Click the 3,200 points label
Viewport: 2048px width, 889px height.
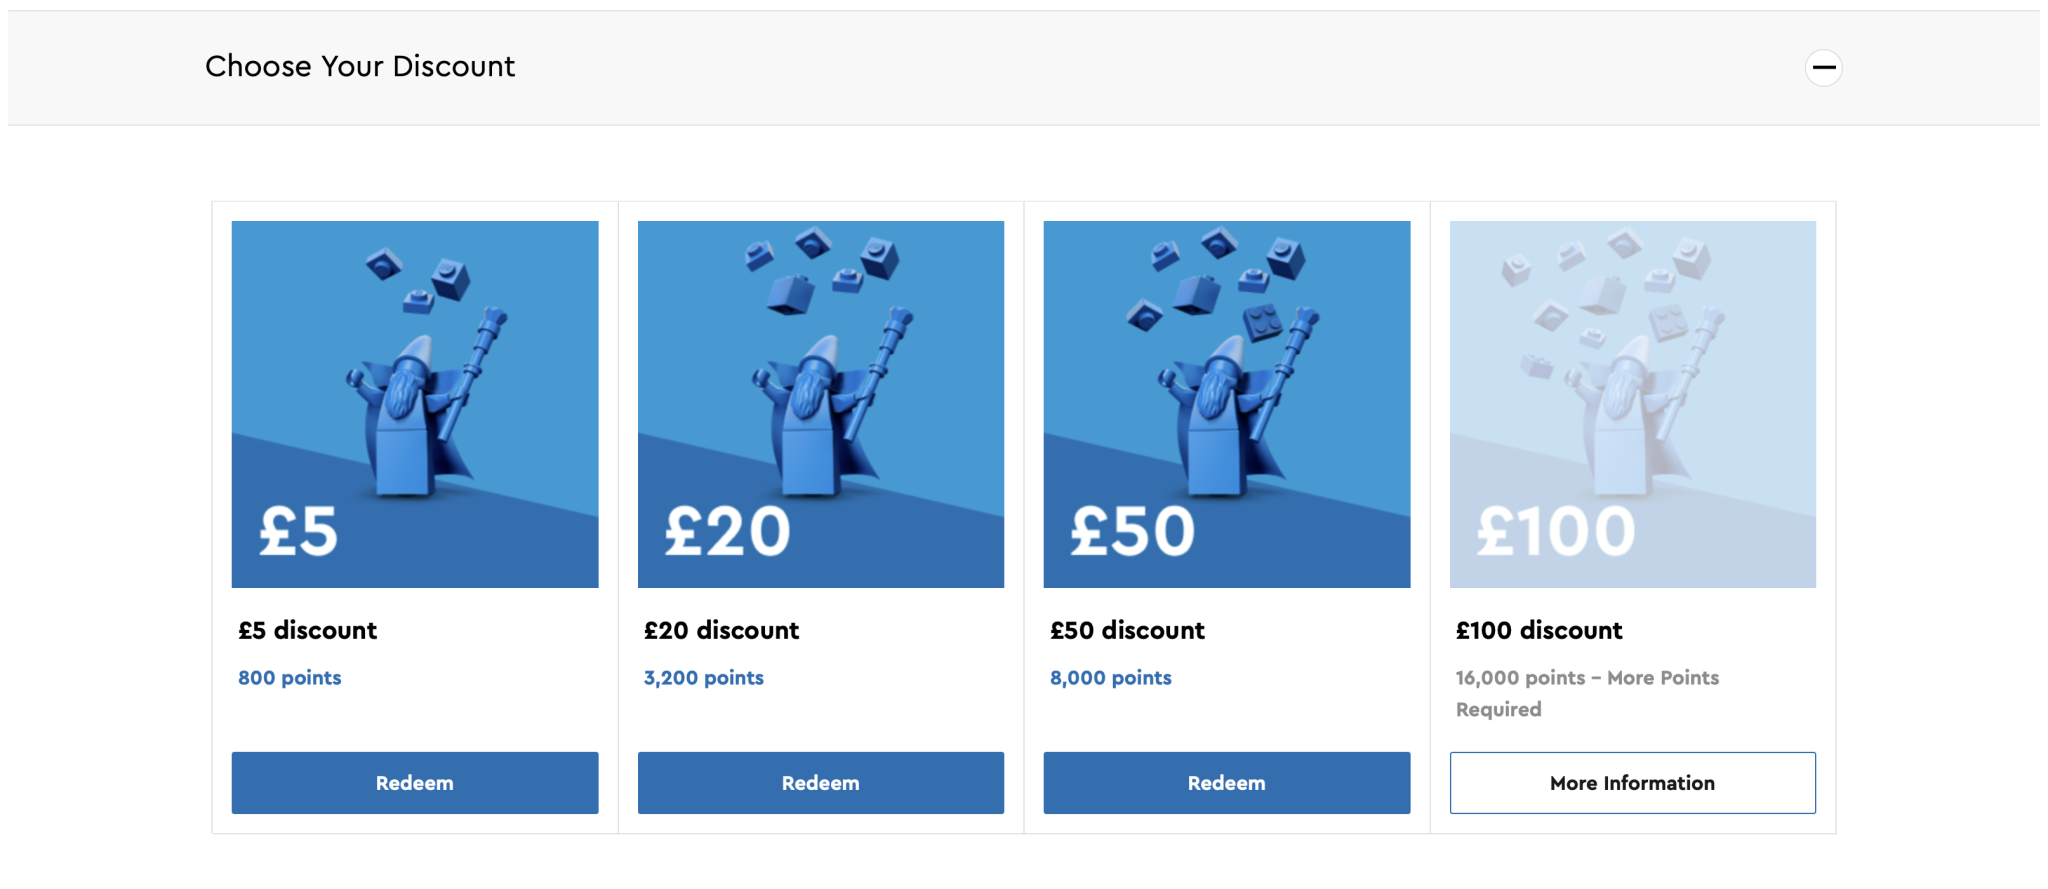click(704, 678)
